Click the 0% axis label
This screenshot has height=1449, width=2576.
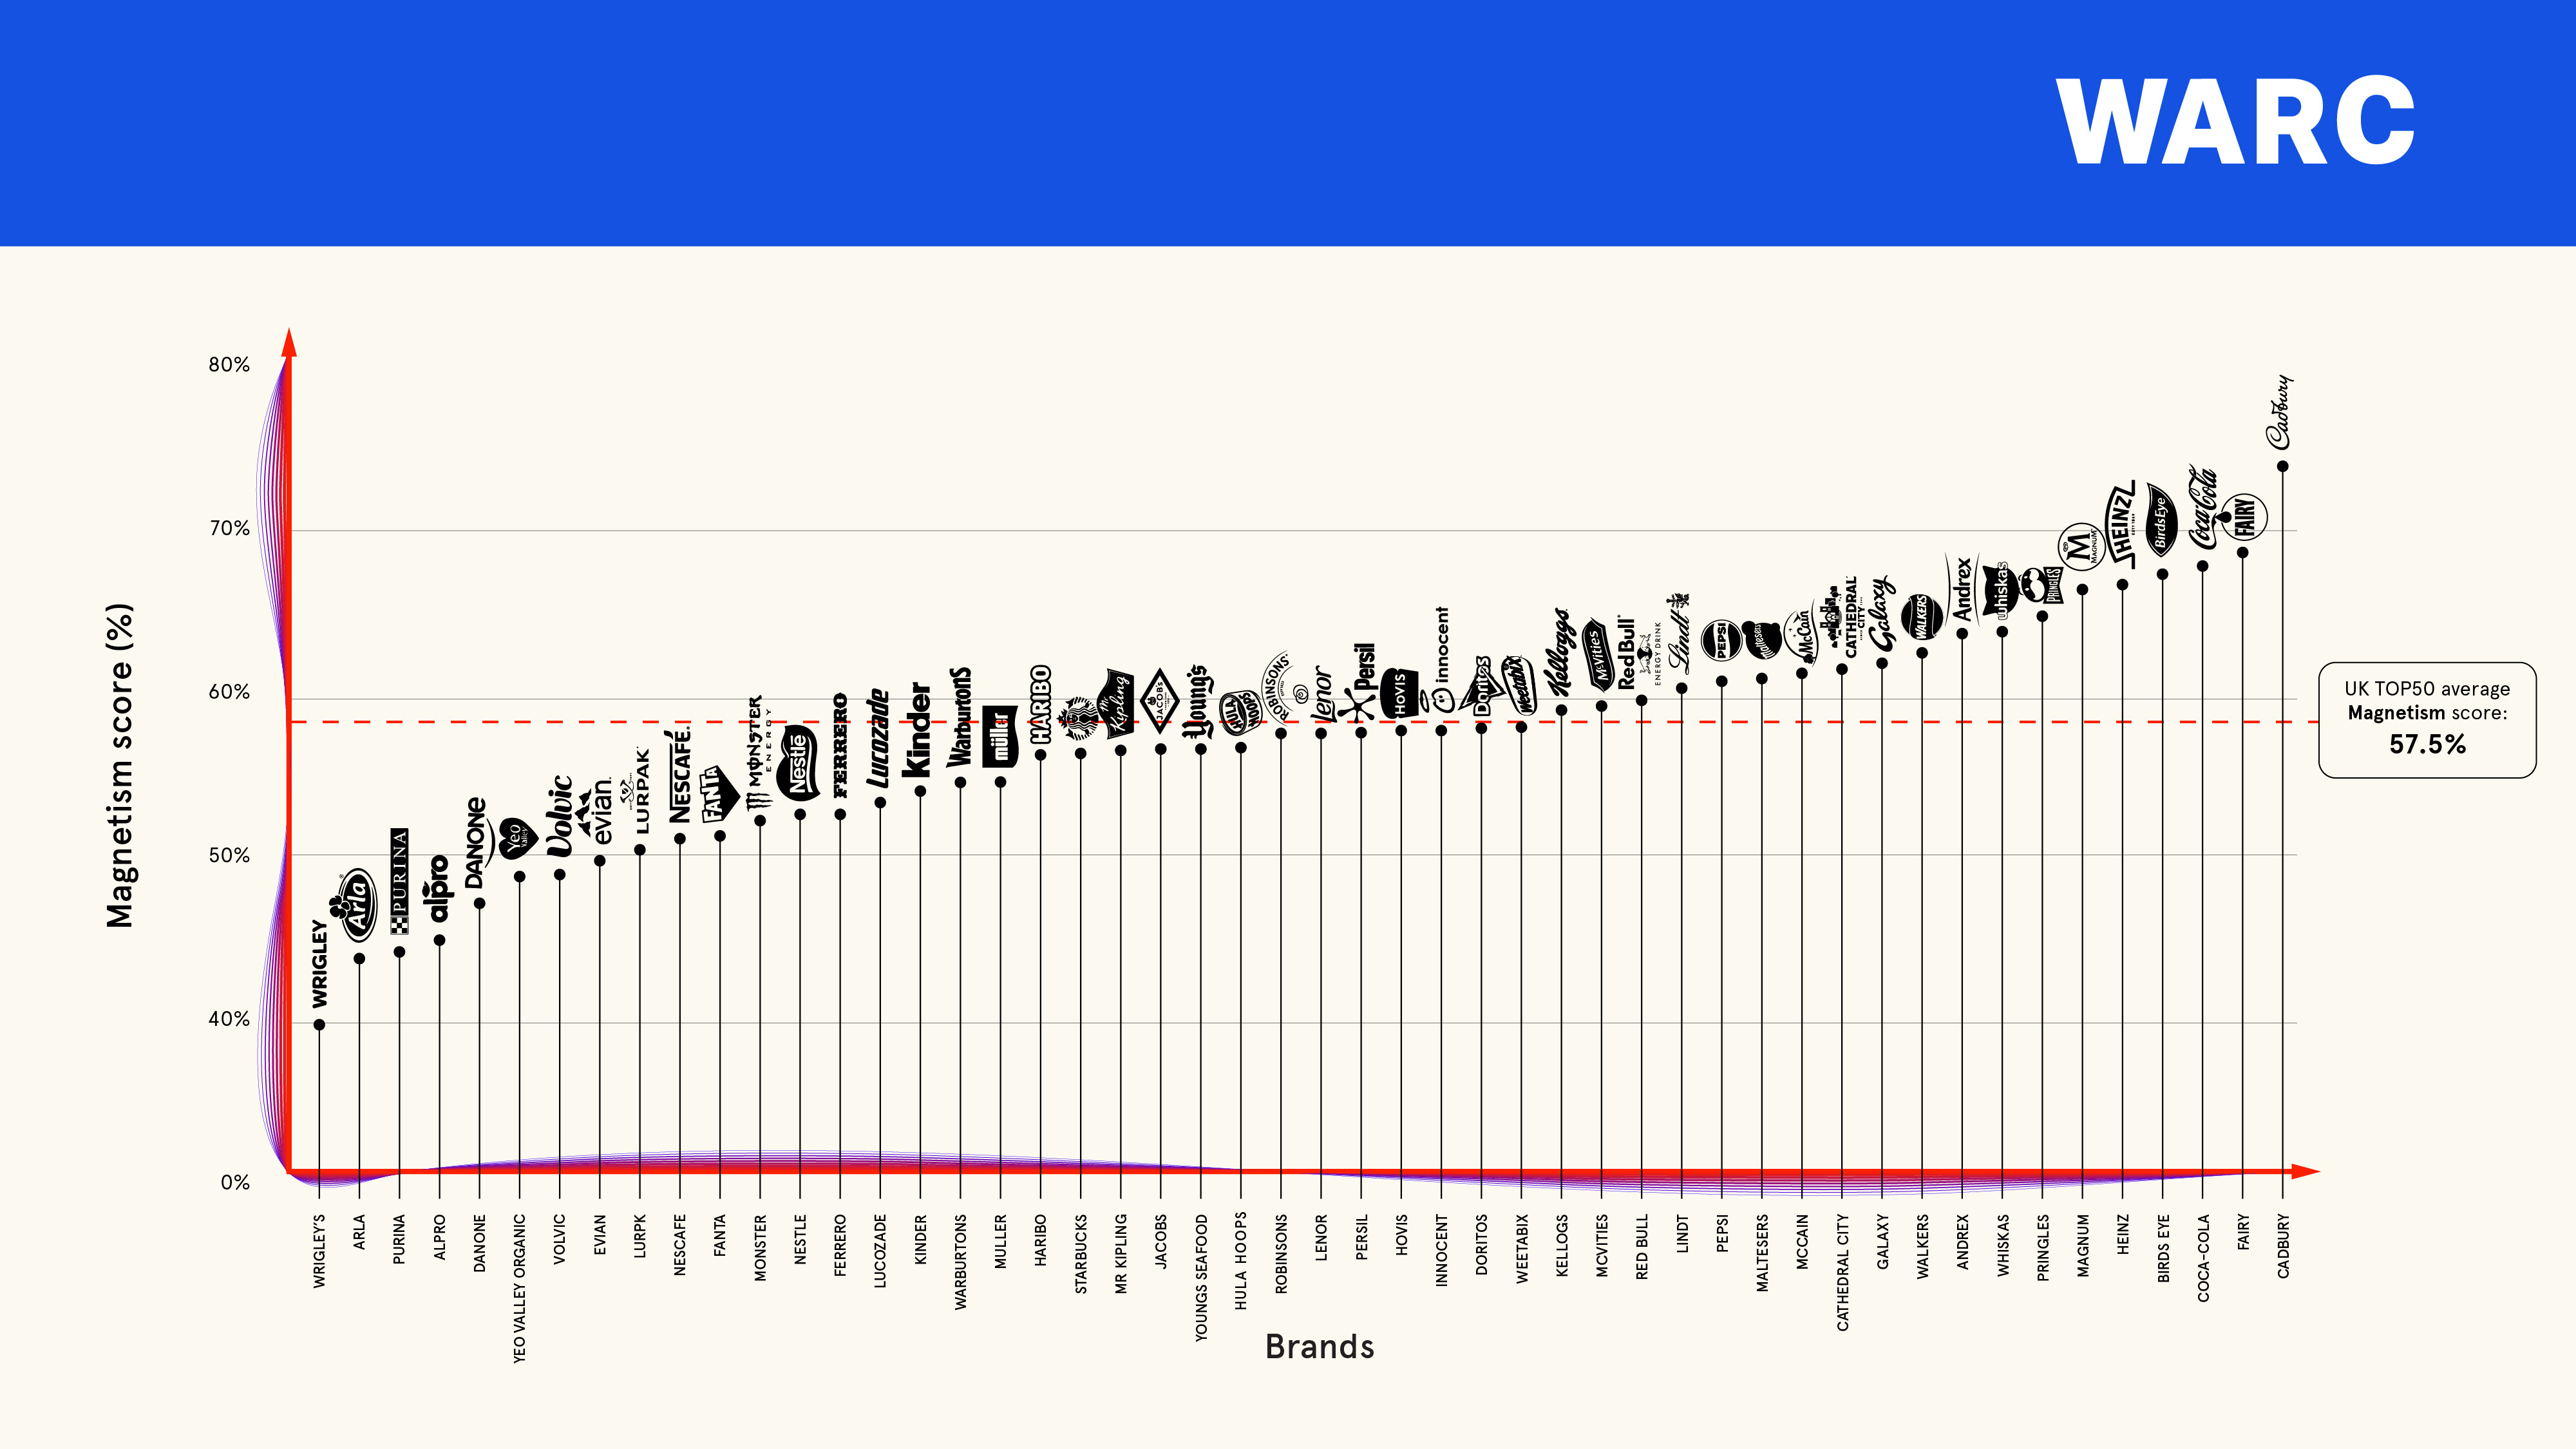click(x=235, y=1183)
